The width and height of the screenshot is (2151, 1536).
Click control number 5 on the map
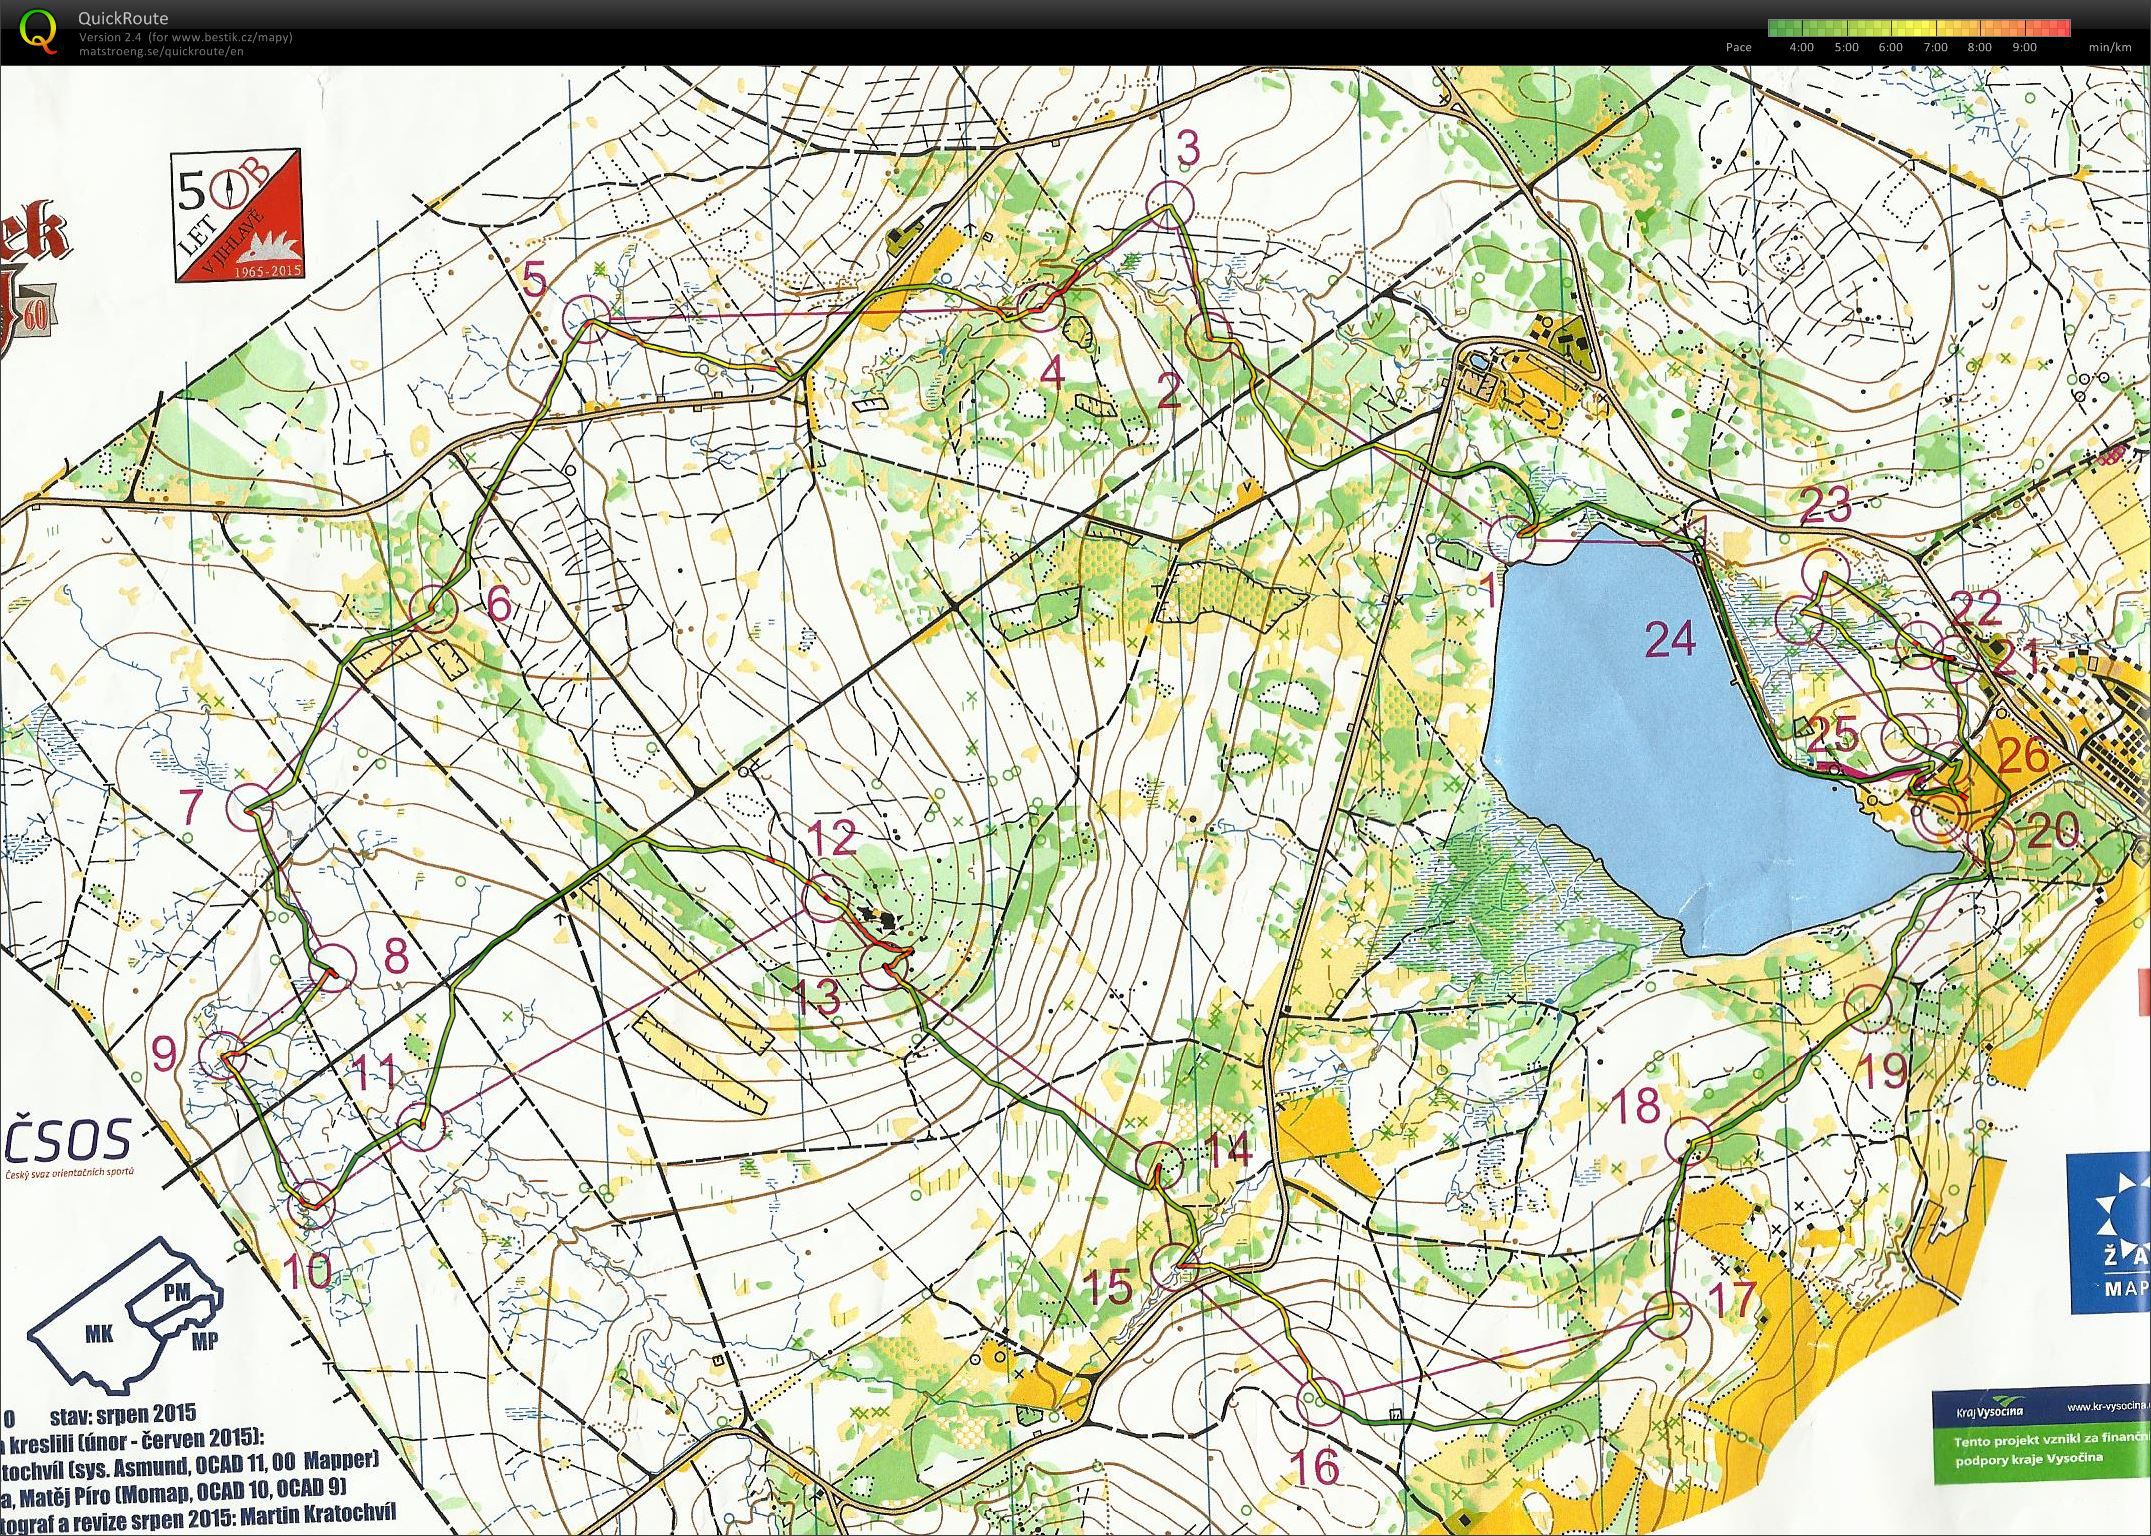(x=535, y=279)
